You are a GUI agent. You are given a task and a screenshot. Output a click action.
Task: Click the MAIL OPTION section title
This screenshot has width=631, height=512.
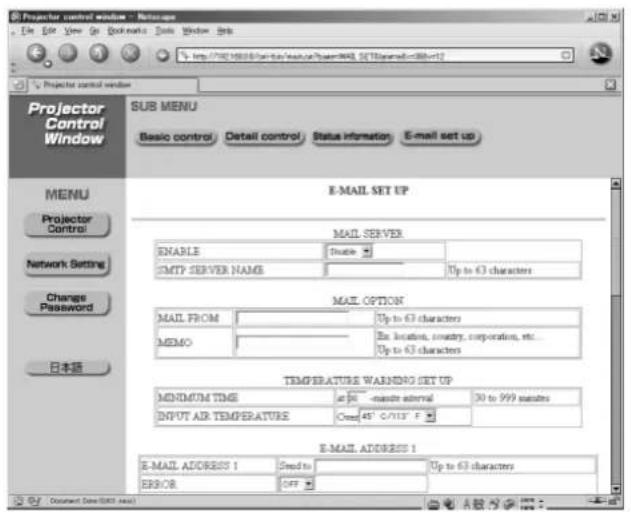(x=368, y=301)
